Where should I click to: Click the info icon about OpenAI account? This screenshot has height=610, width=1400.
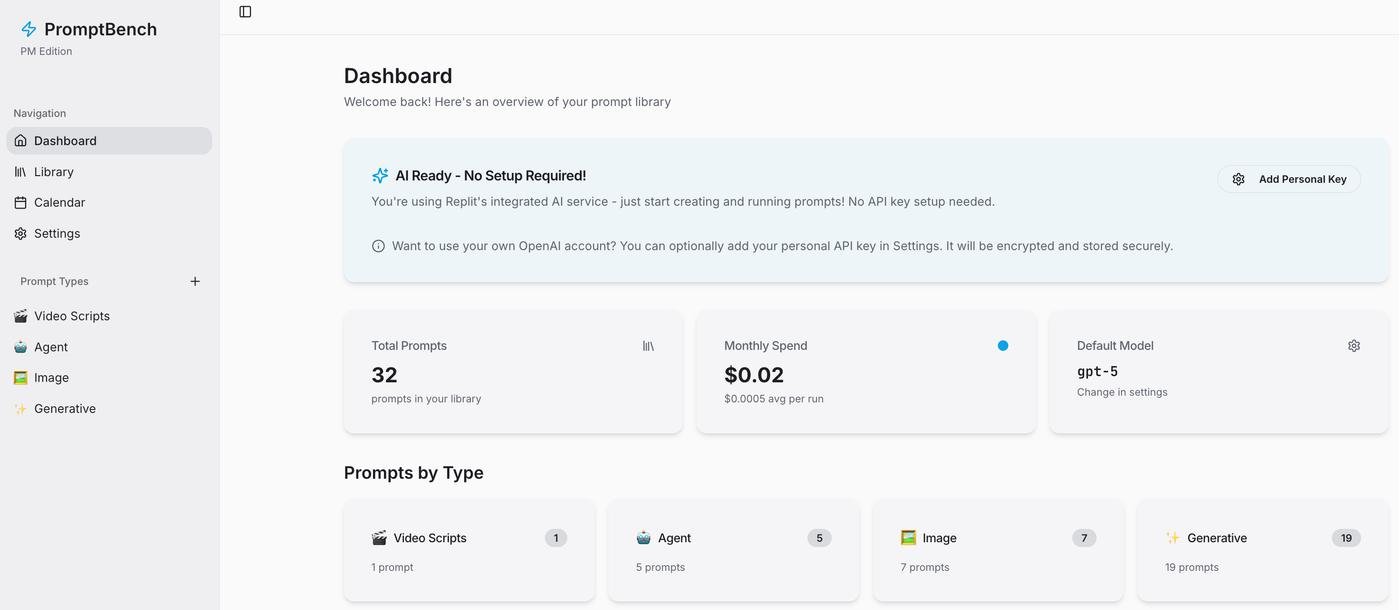tap(378, 246)
